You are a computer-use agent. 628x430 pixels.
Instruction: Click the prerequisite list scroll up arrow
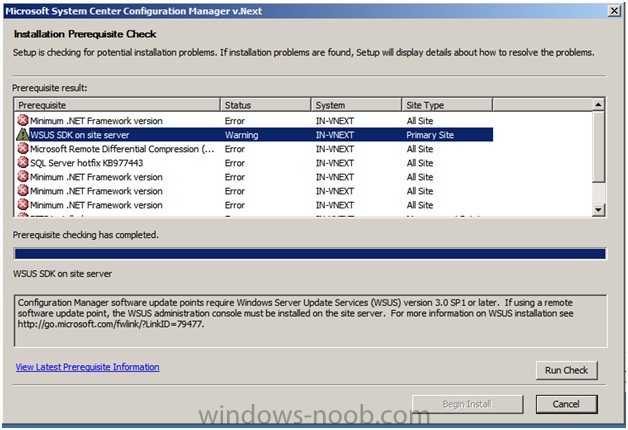click(x=598, y=104)
